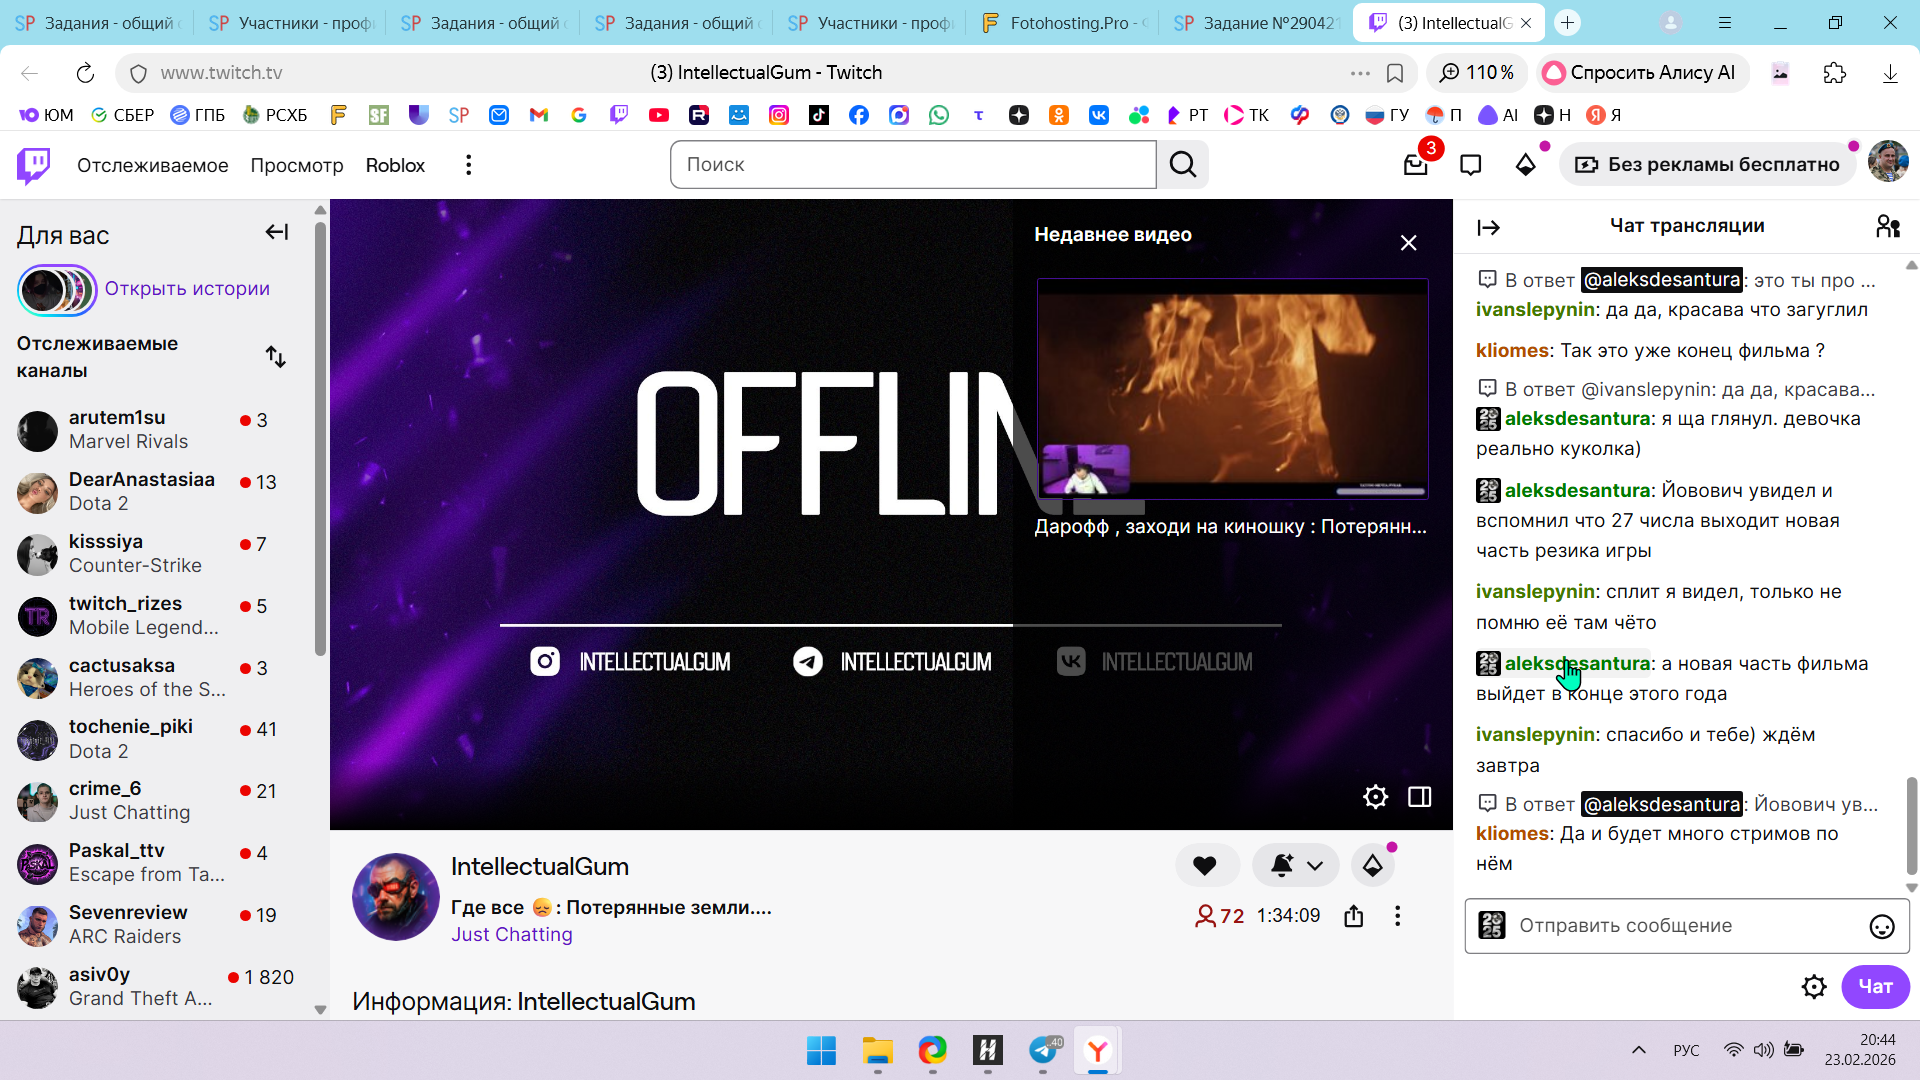Open the Просмотр navigation tab
The image size is (1920, 1080).
296,165
